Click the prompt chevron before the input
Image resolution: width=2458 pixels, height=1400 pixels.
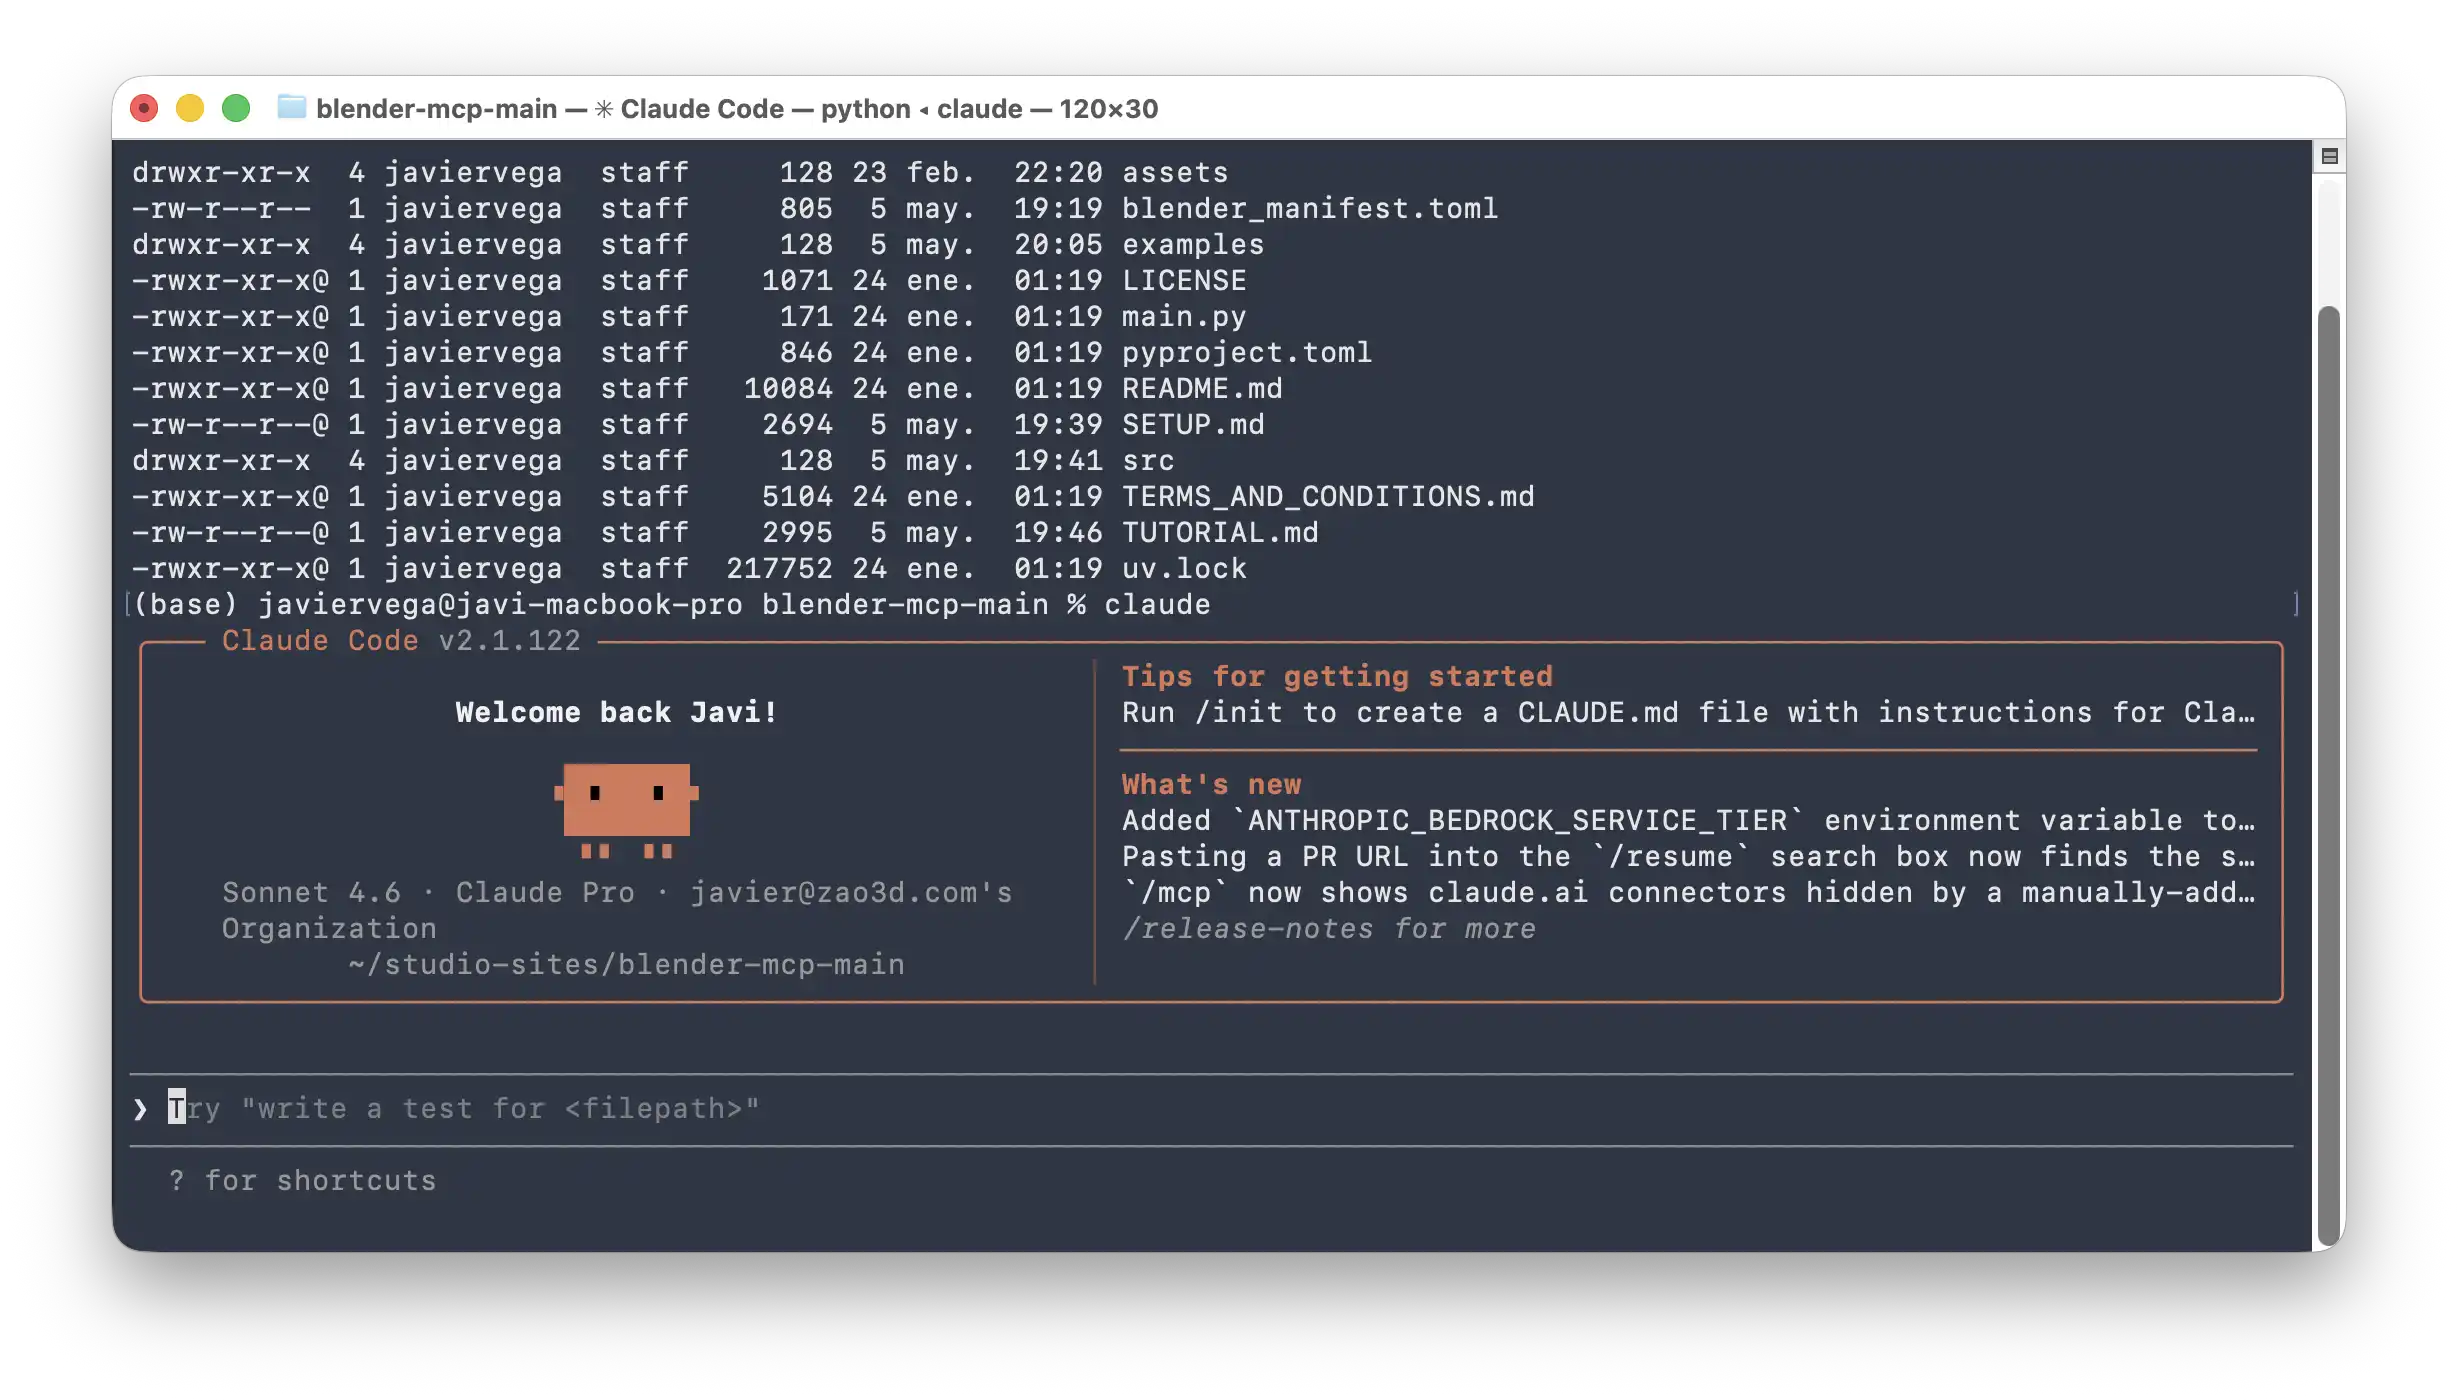coord(140,1109)
